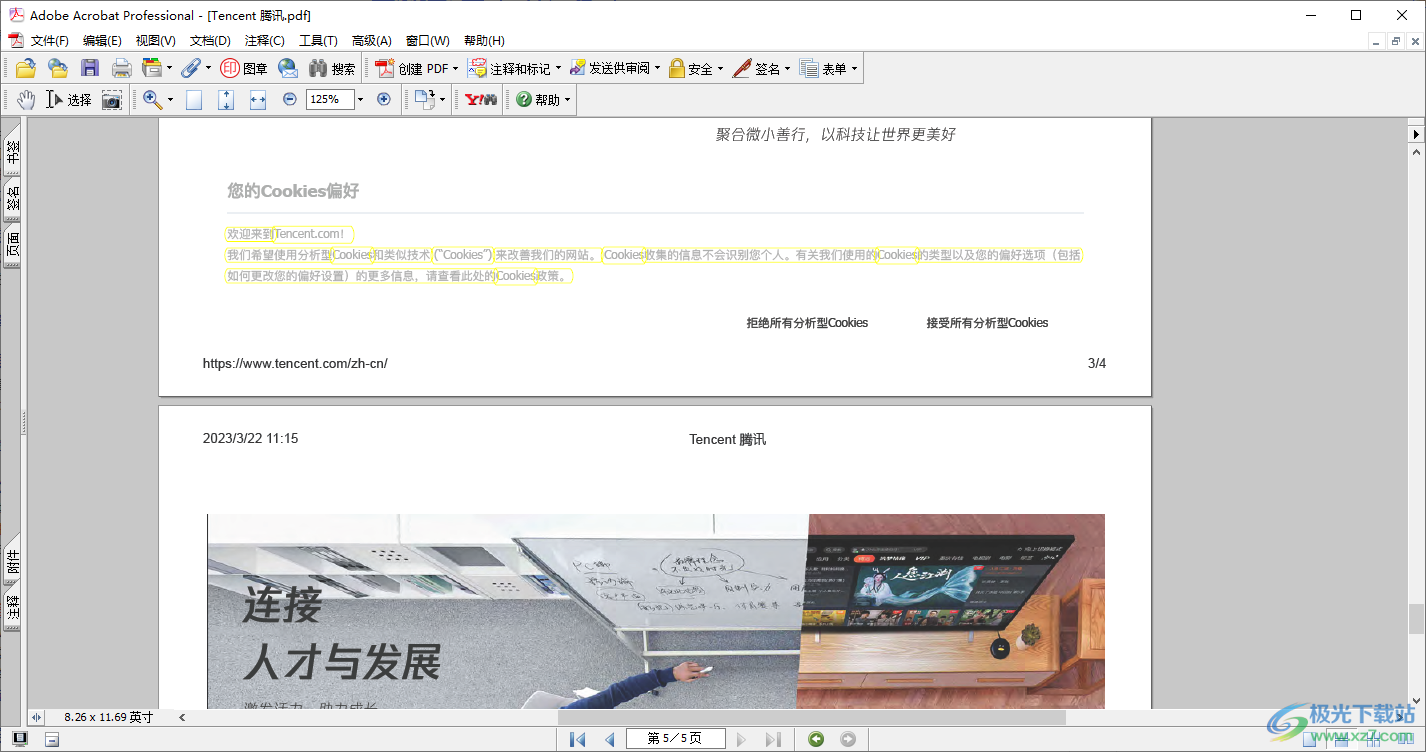Open the 文档(D) menu
This screenshot has height=752, width=1426.
coord(210,41)
